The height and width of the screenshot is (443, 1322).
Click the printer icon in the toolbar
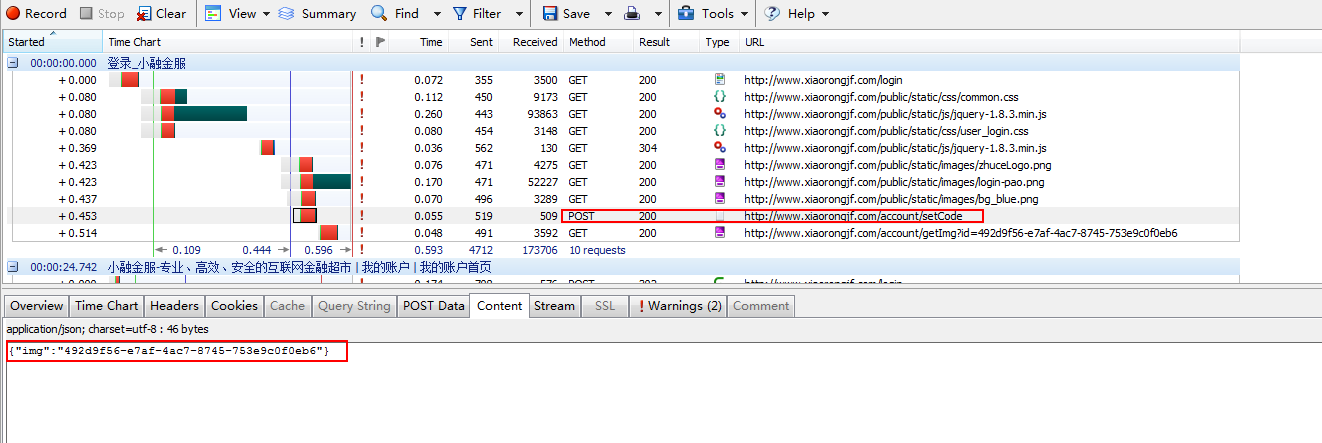(x=633, y=14)
